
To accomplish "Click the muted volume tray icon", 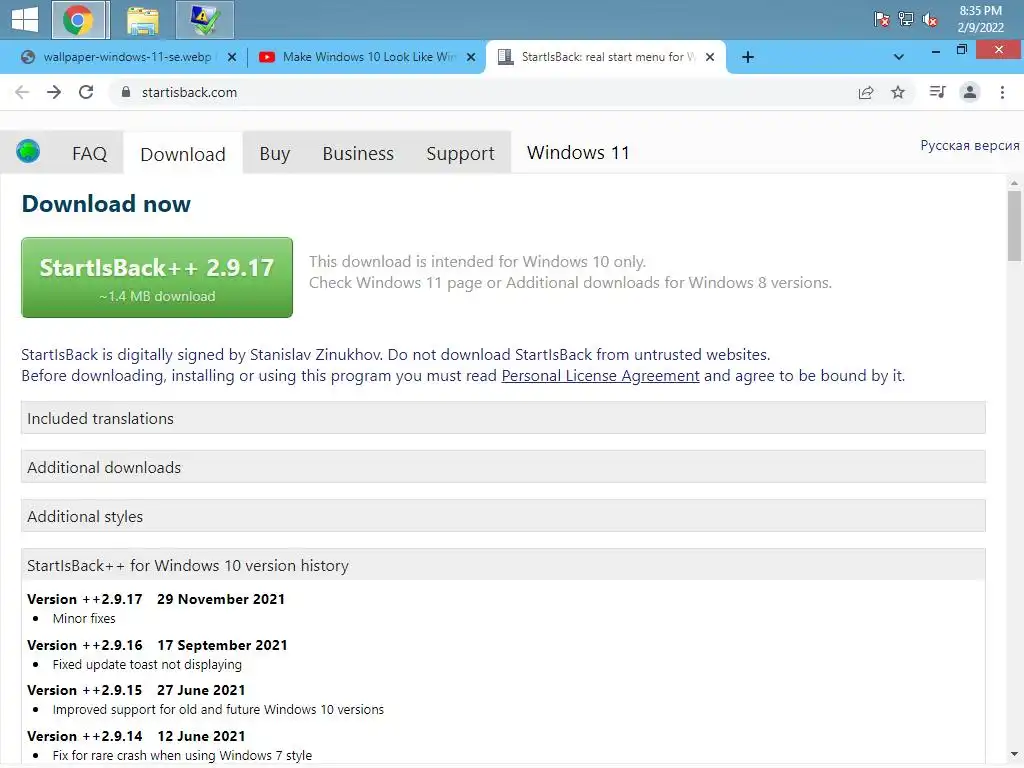I will tap(930, 20).
